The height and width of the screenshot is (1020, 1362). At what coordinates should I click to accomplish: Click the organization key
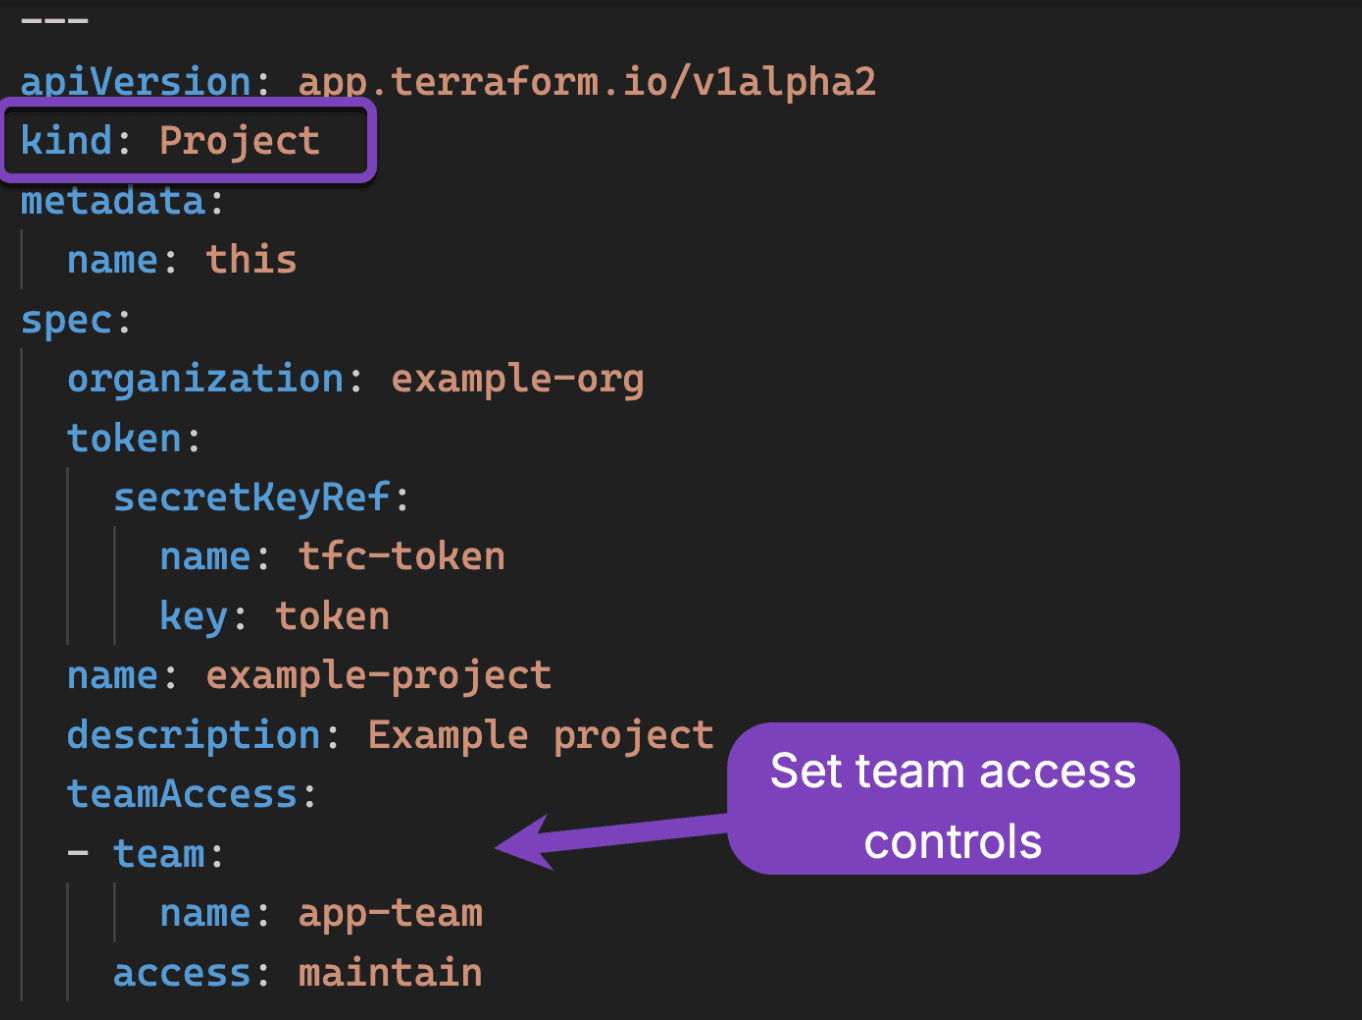click(205, 379)
